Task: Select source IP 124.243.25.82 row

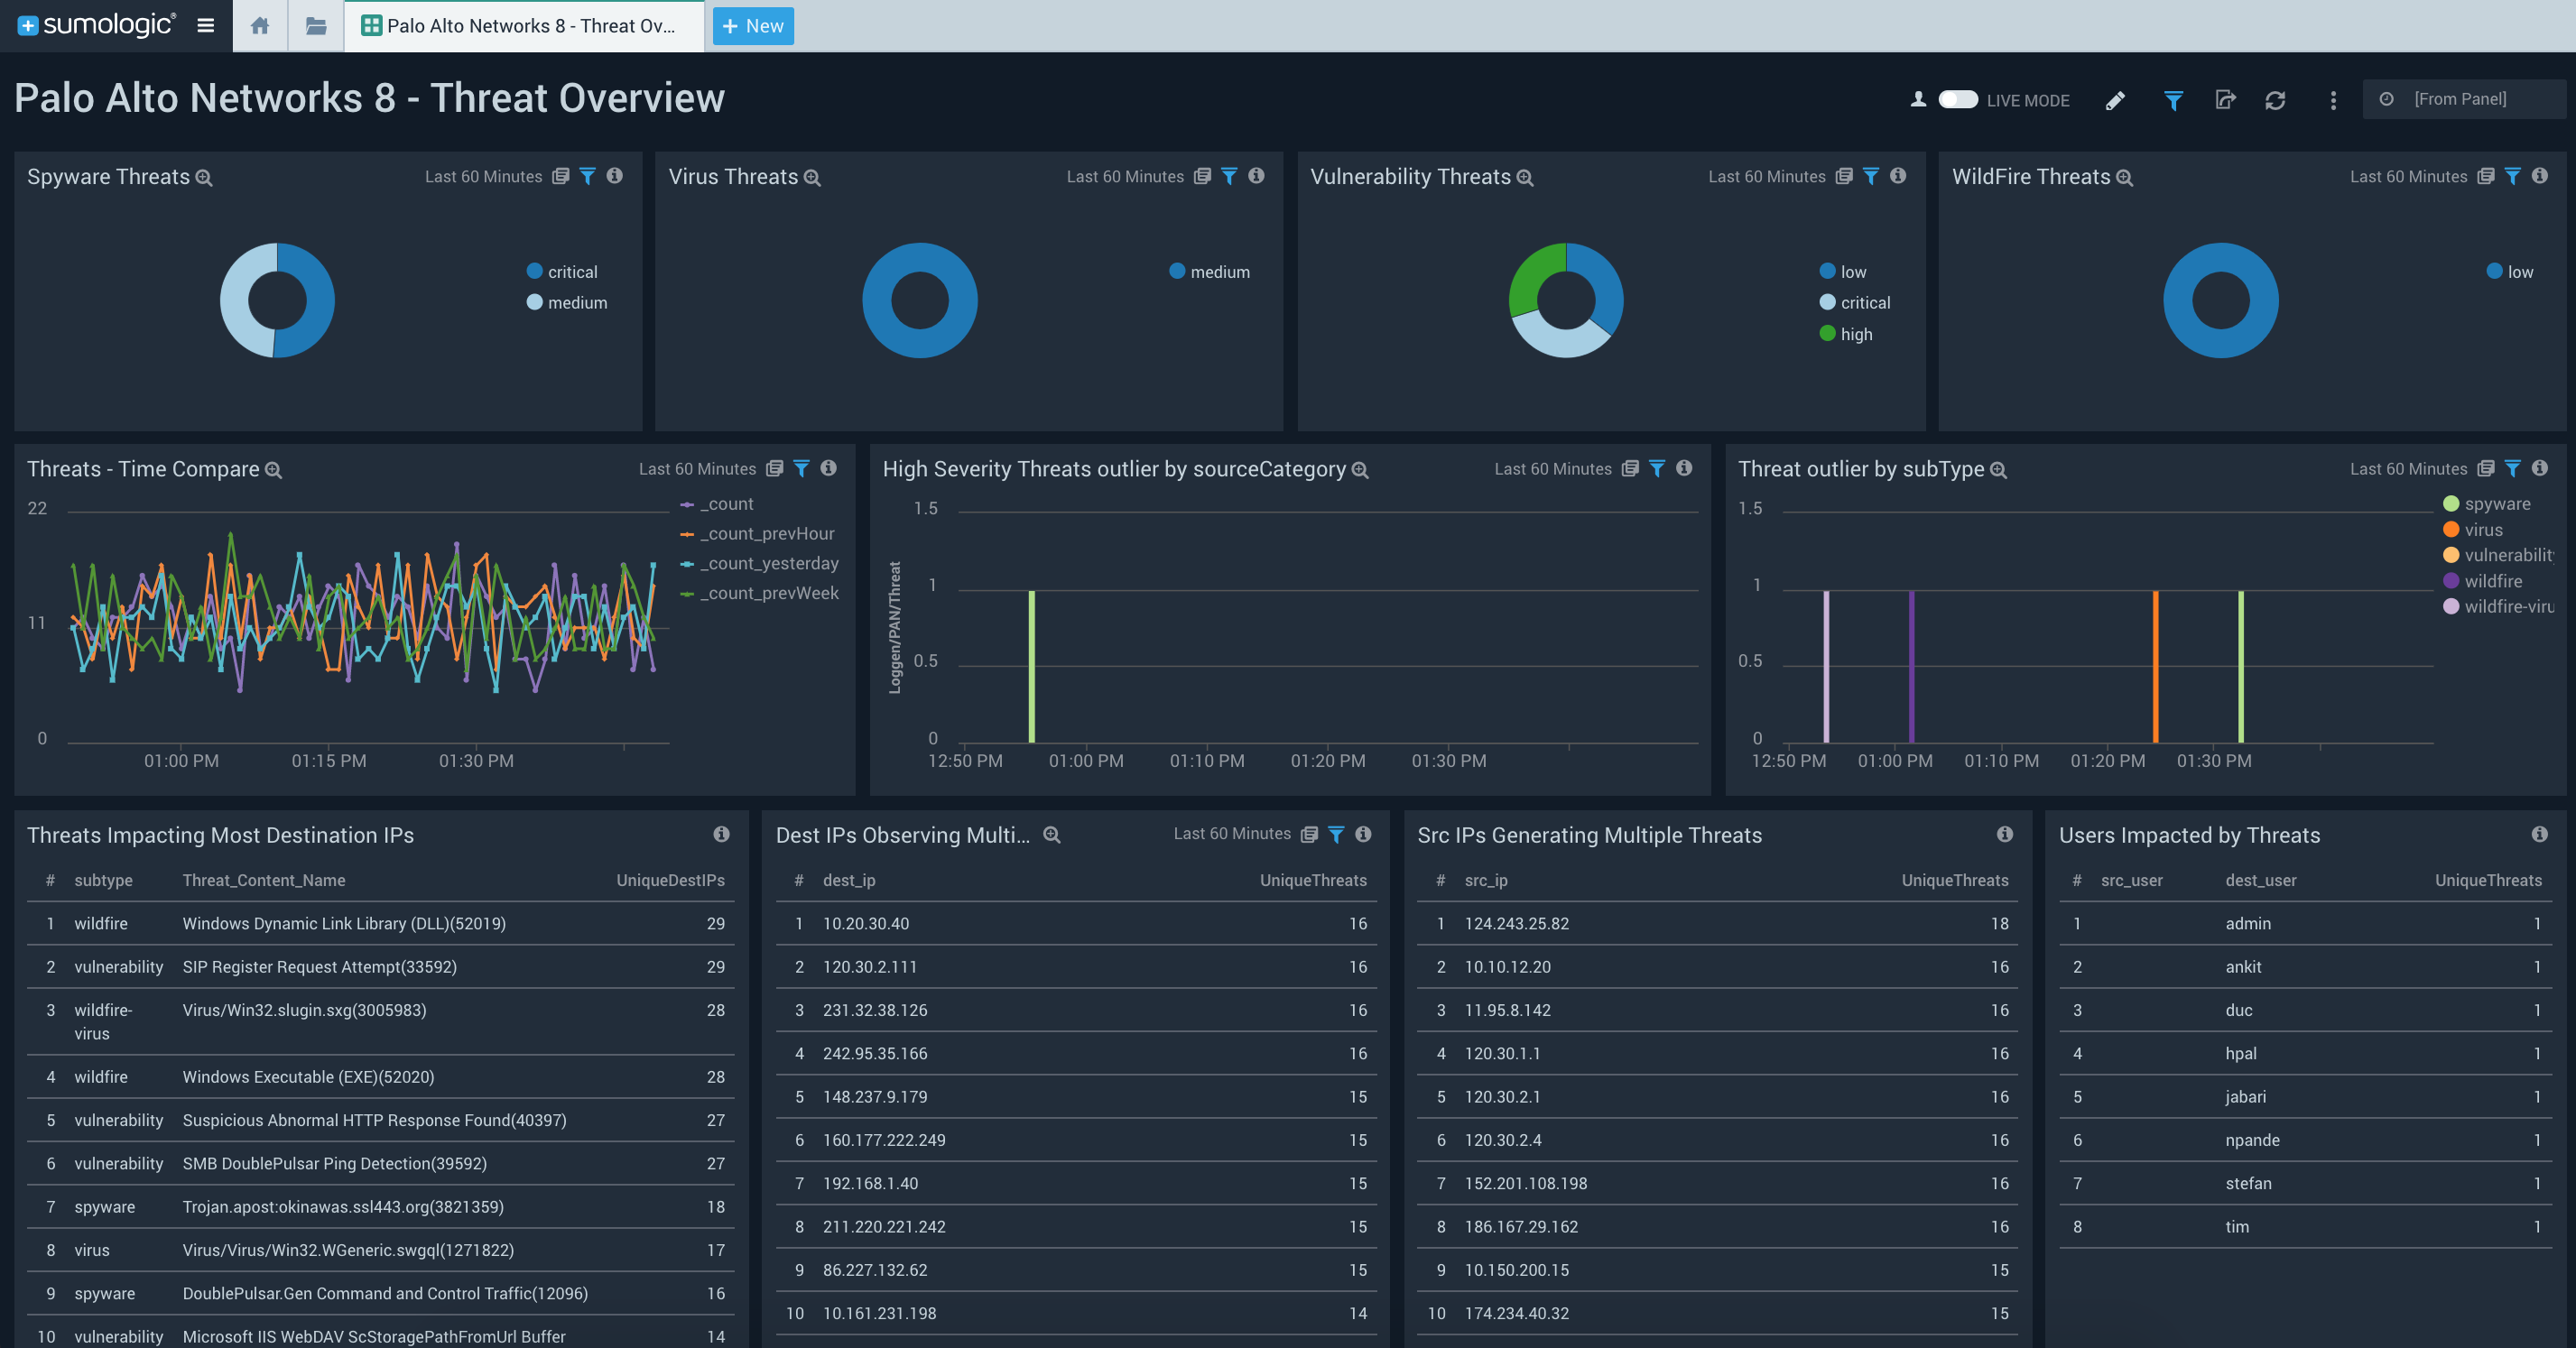Action: (1717, 924)
